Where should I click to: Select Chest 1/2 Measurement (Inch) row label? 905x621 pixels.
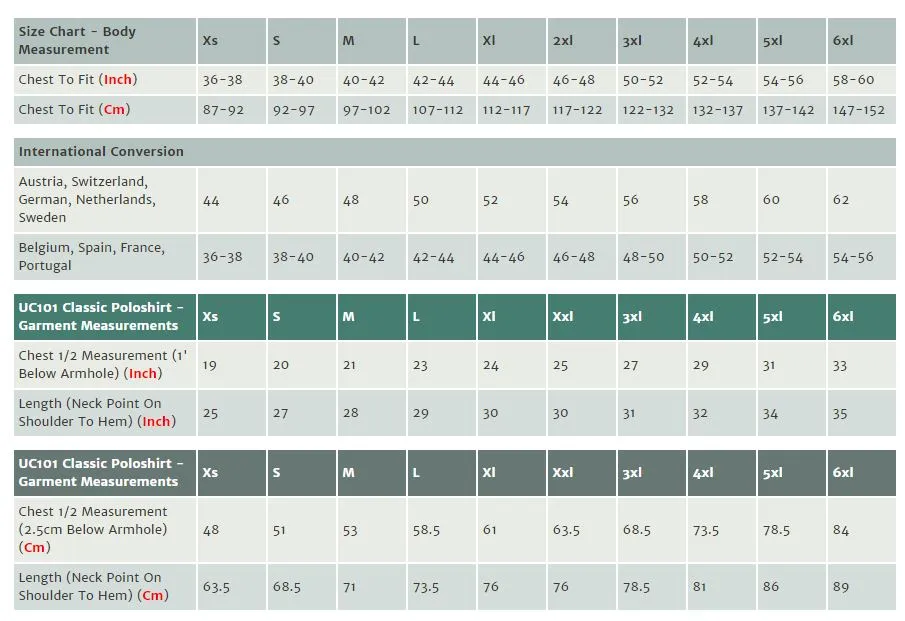click(x=105, y=365)
